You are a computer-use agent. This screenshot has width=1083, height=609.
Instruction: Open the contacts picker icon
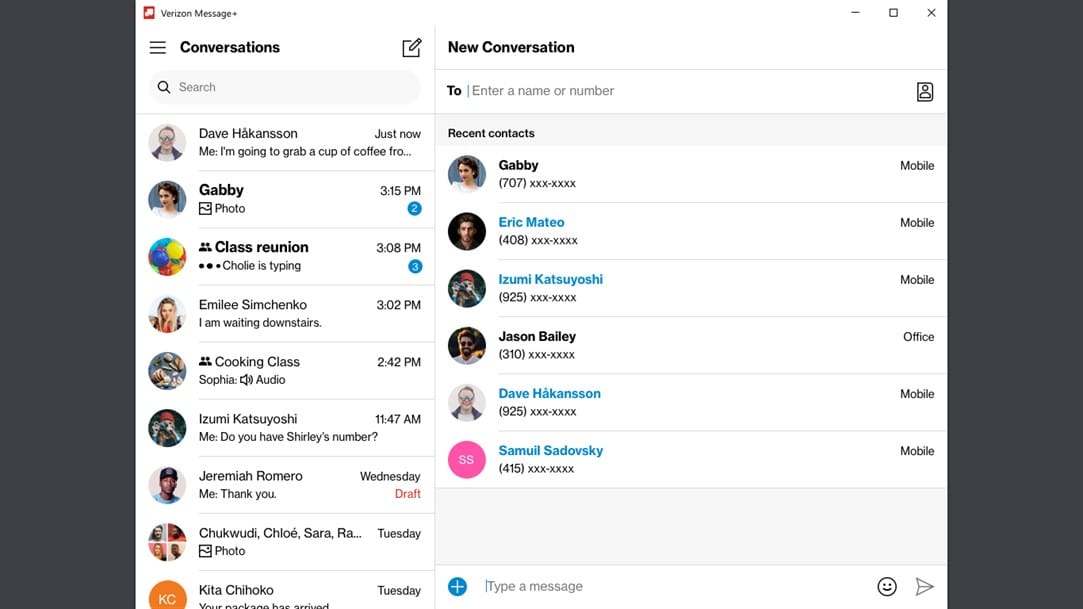[x=925, y=92]
